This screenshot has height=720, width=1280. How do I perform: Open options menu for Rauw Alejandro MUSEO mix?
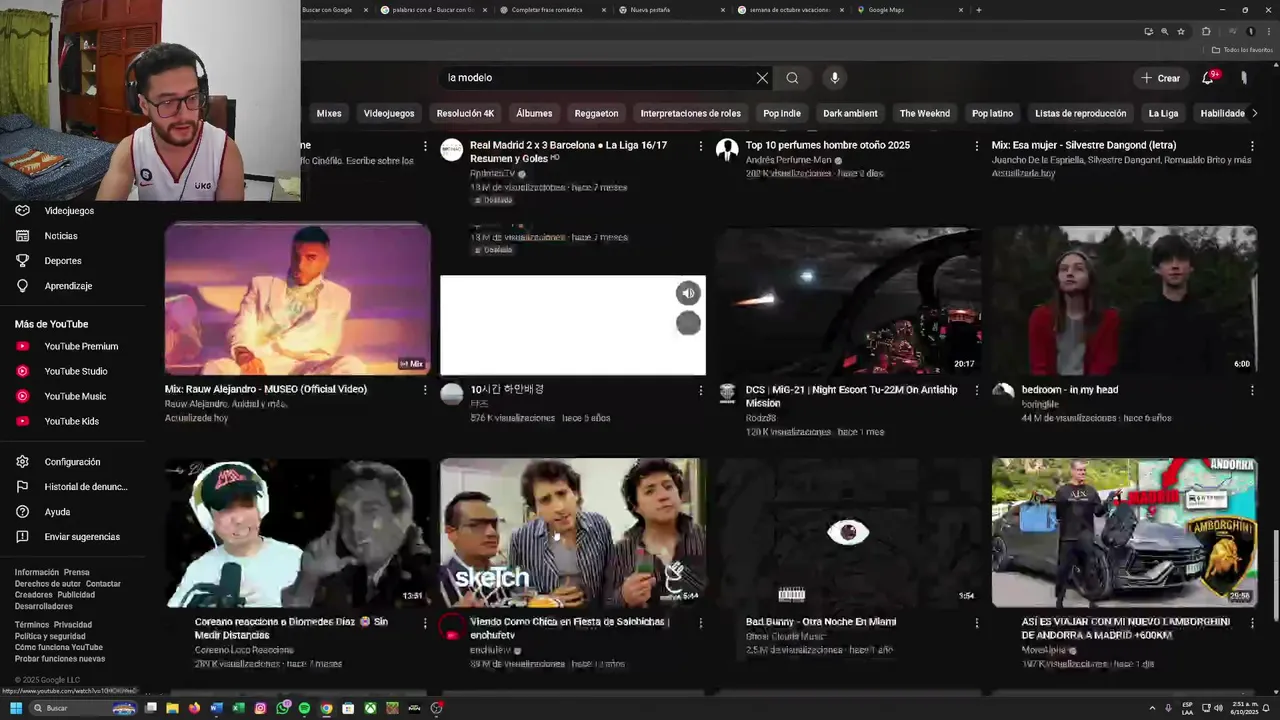[424, 390]
